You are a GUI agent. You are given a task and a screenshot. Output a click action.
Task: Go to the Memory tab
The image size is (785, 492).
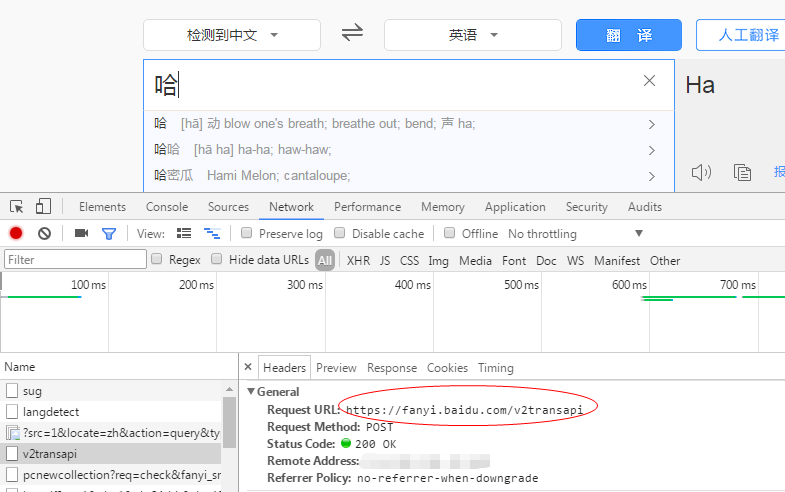tap(443, 207)
